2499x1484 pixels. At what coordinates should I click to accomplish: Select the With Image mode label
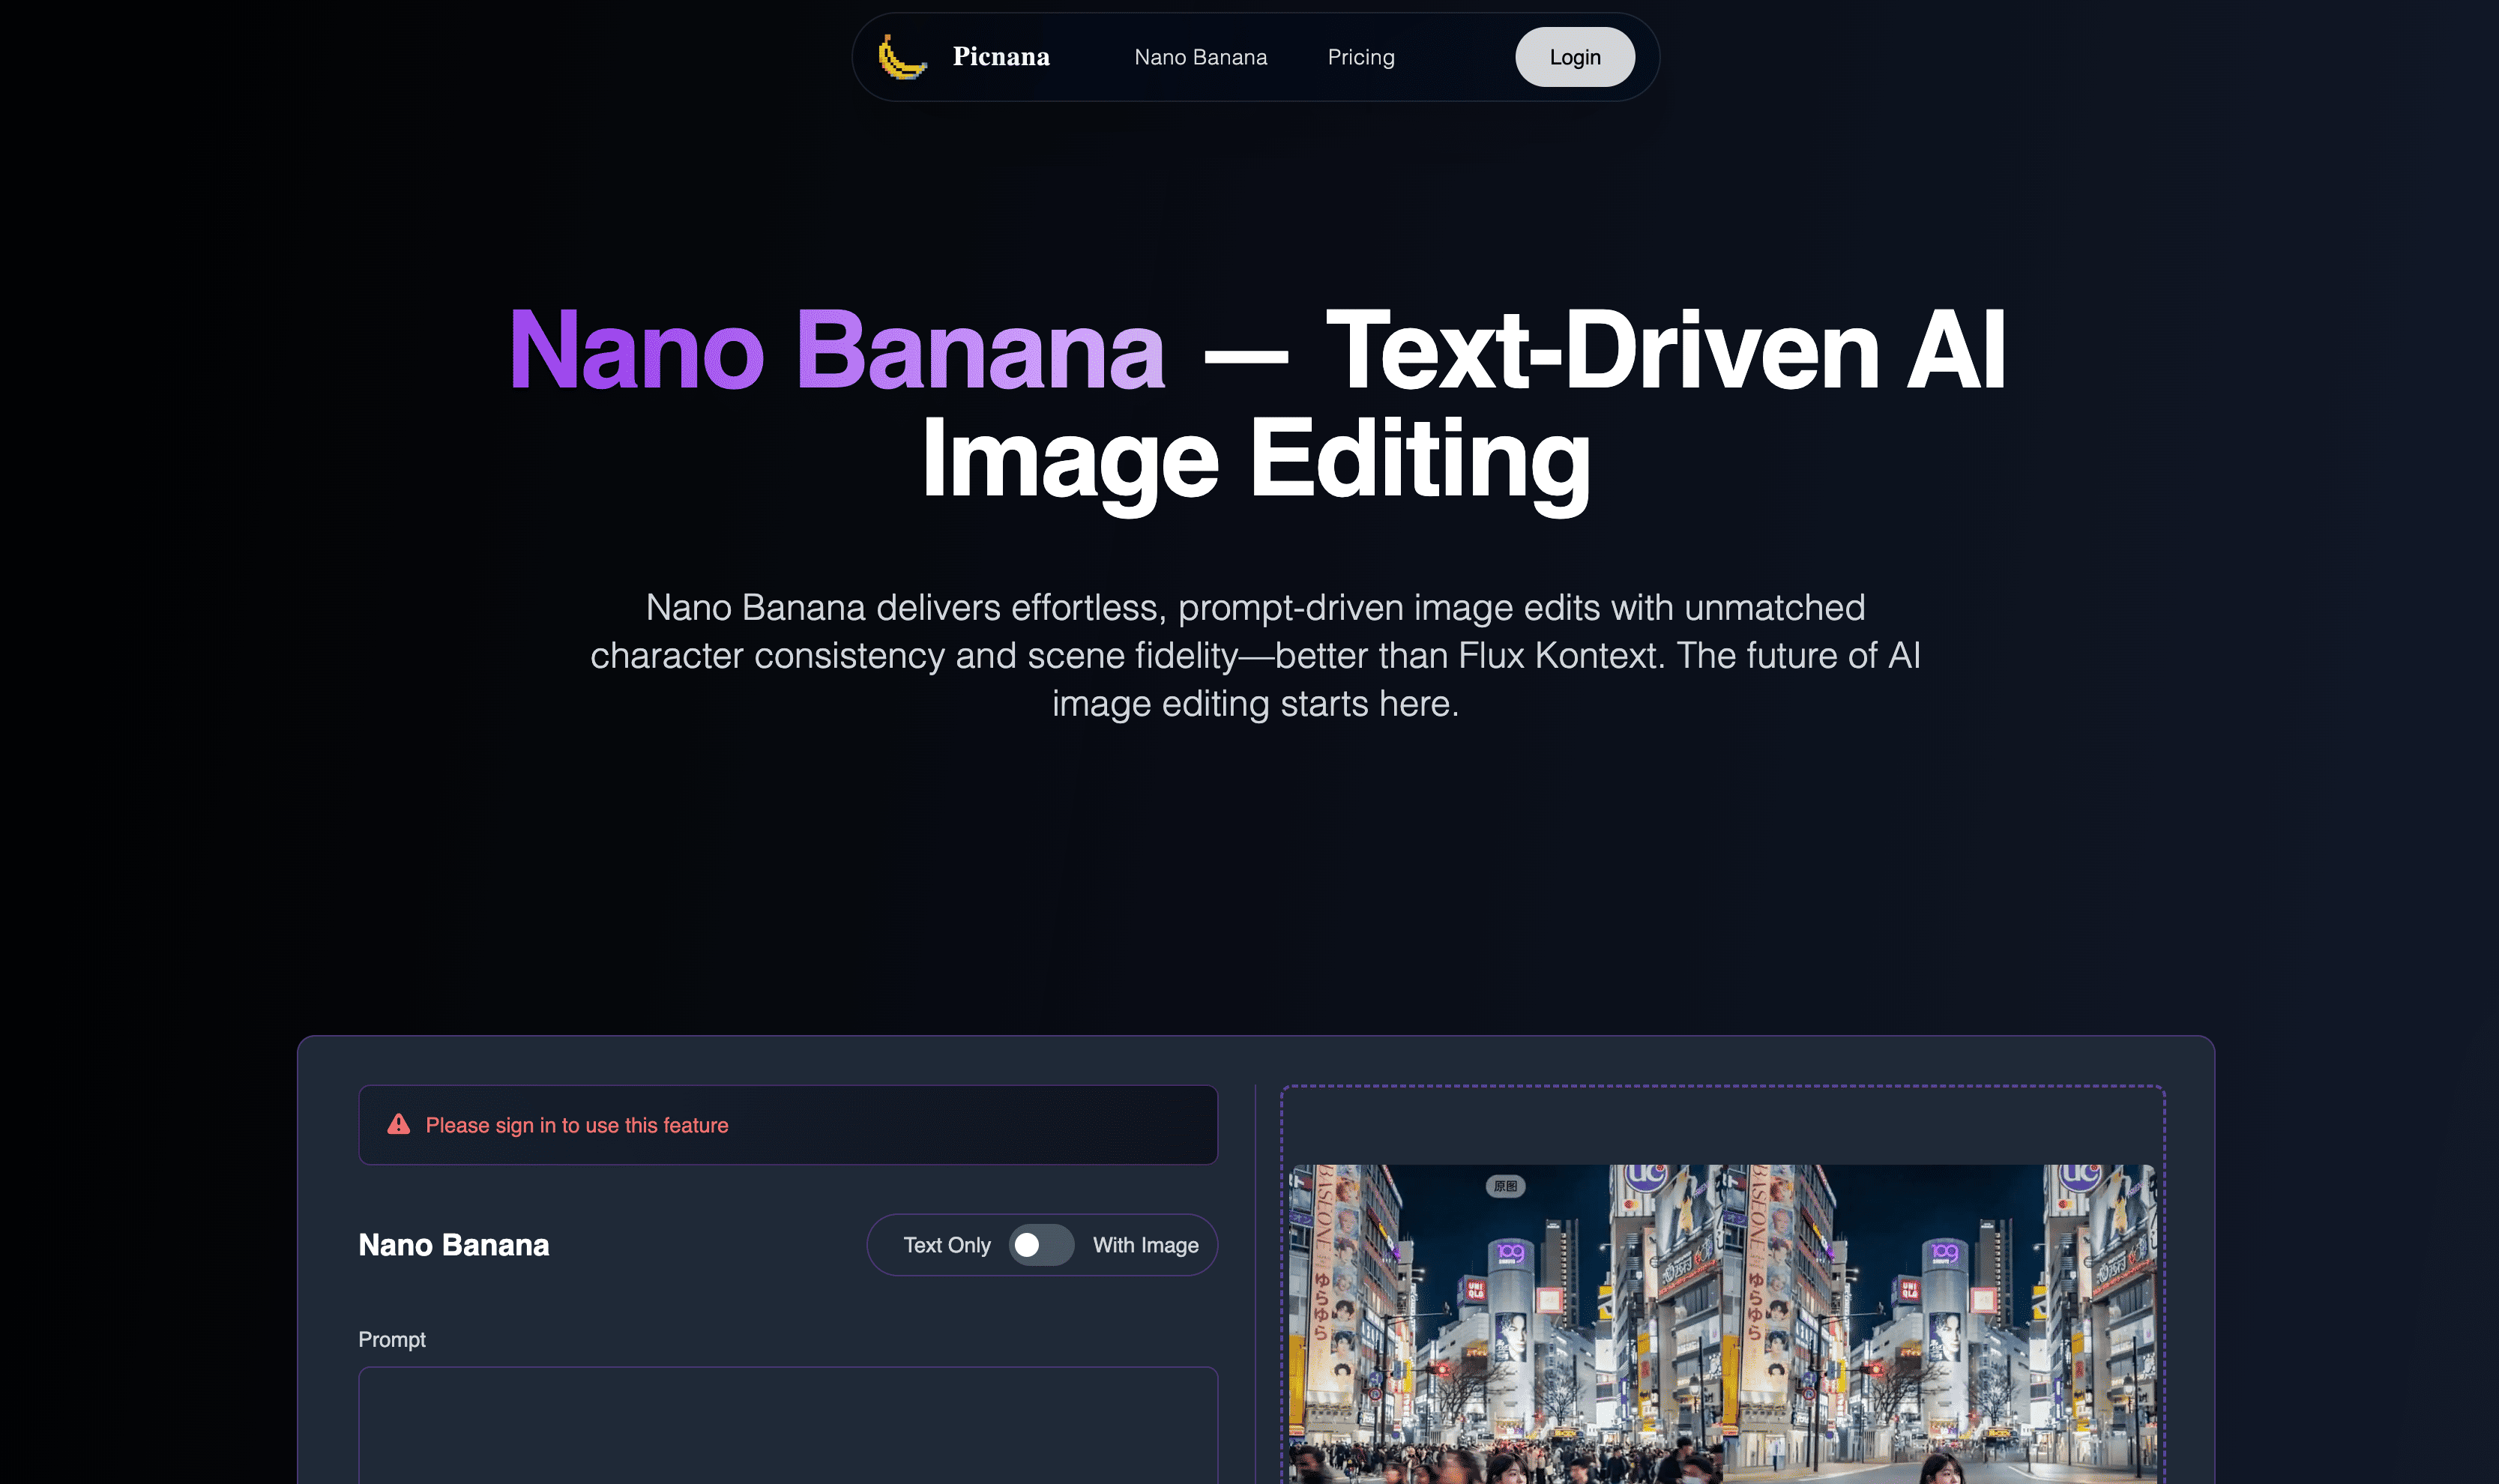coord(1145,1245)
